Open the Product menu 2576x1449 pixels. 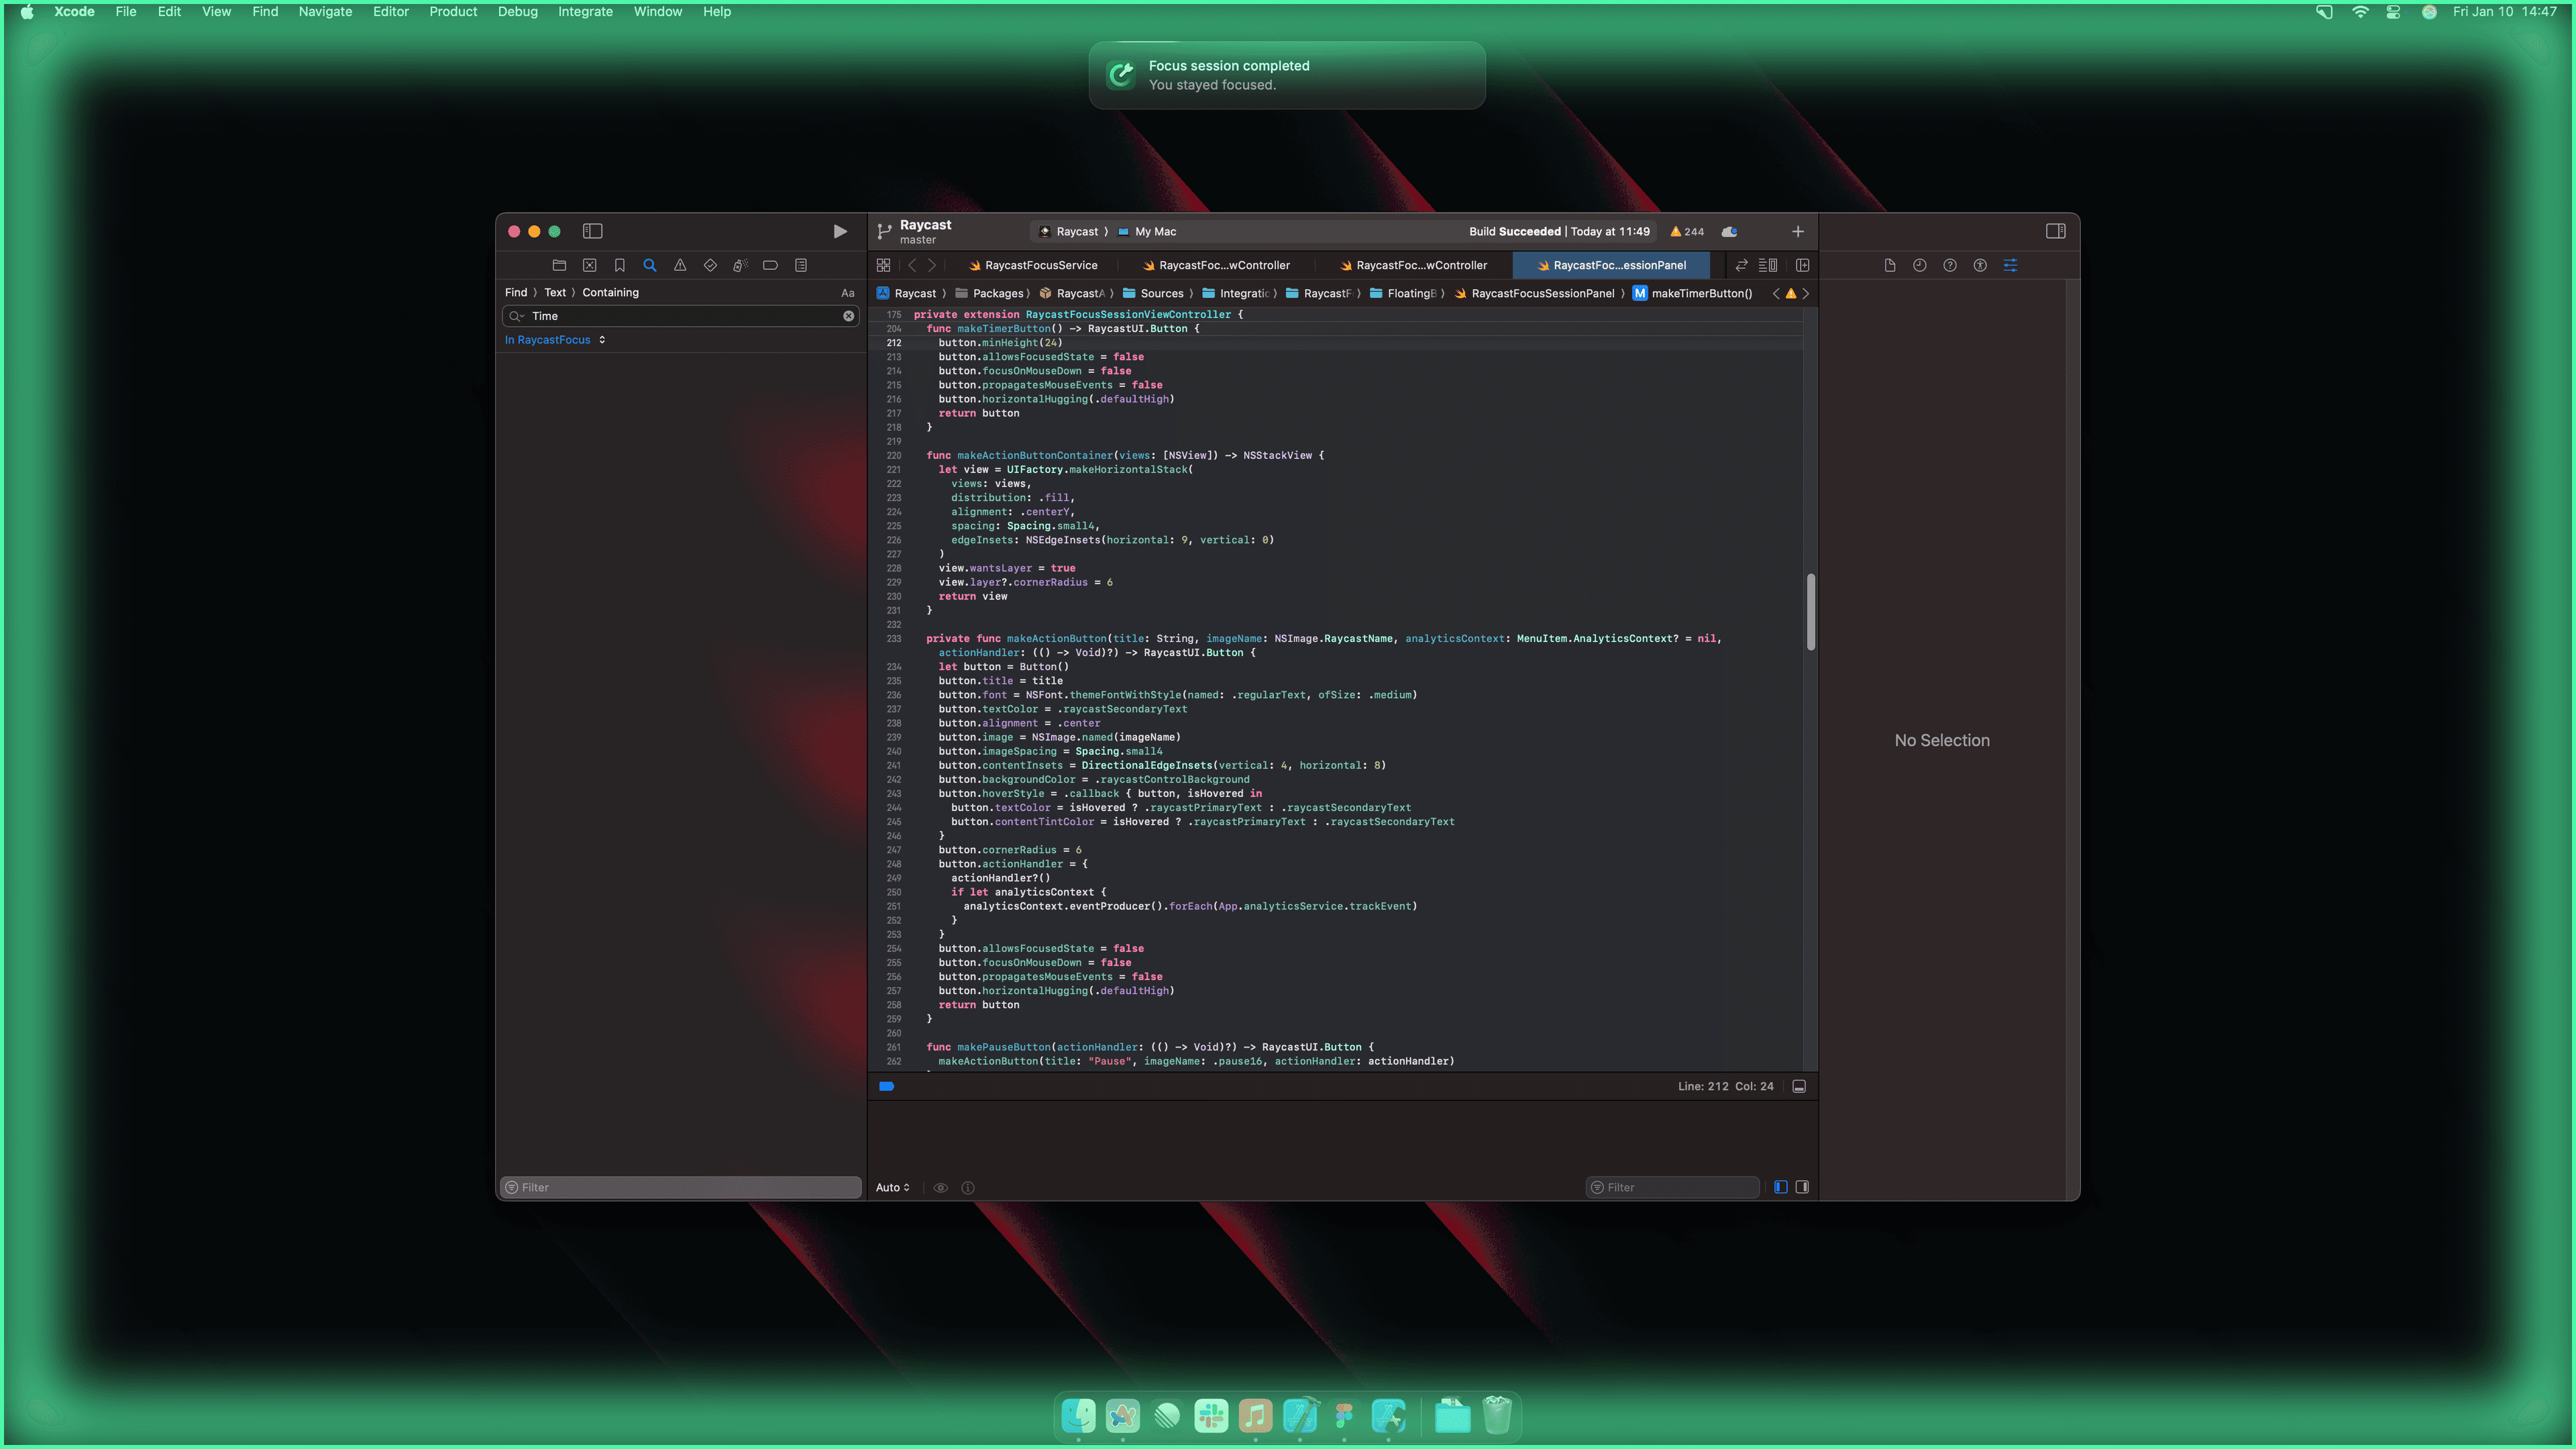453,12
